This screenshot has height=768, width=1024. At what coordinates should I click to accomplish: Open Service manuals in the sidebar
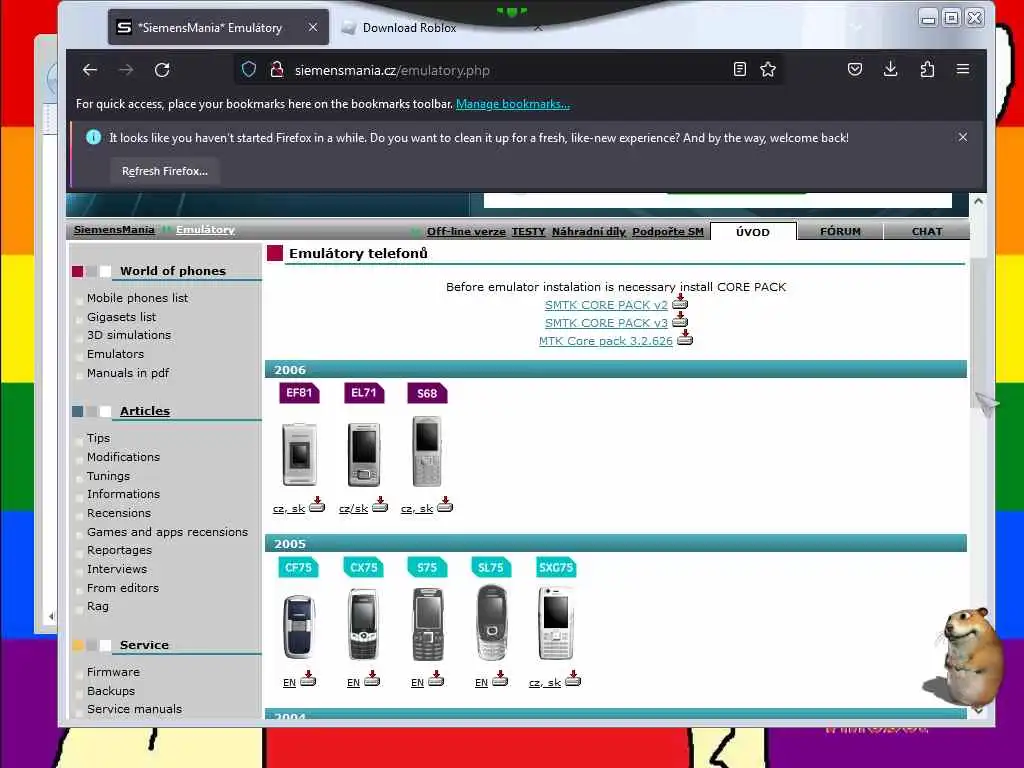135,709
